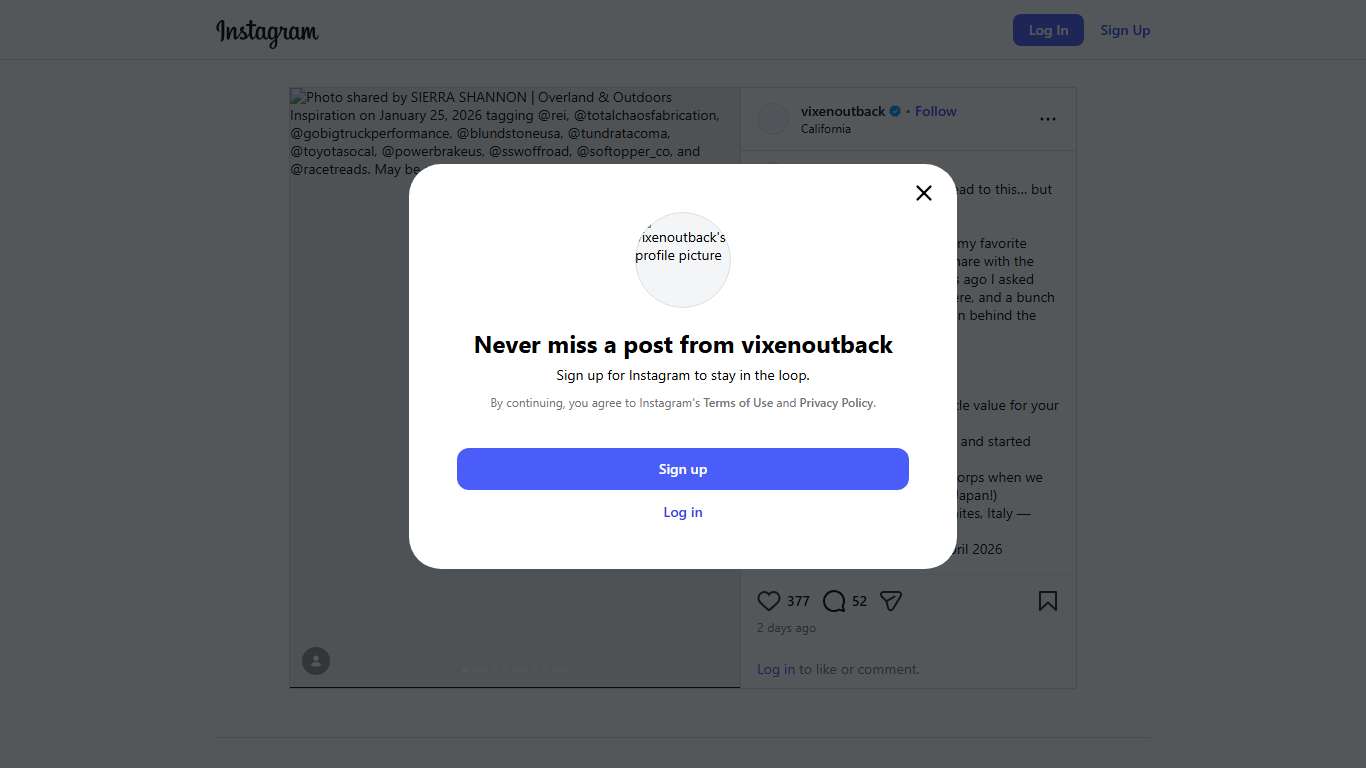Click the share post icon
Viewport: 1366px width, 768px height.
(891, 601)
